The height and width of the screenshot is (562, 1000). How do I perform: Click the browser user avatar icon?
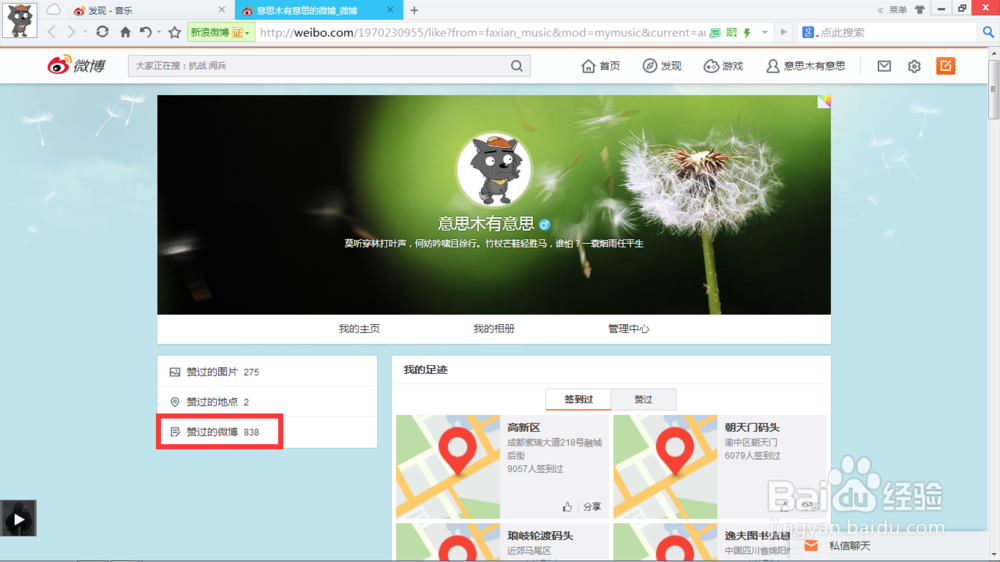coord(19,19)
